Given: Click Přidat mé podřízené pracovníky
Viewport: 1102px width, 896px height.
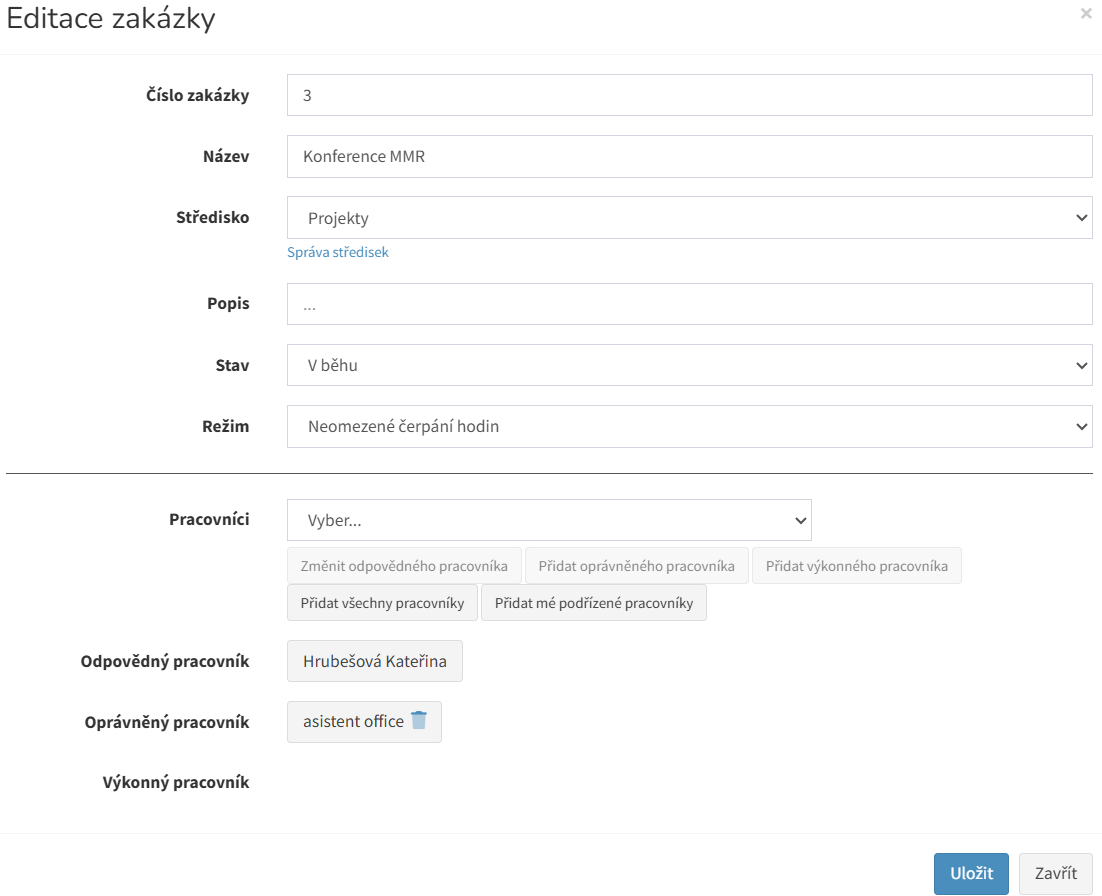Looking at the screenshot, I should (594, 603).
